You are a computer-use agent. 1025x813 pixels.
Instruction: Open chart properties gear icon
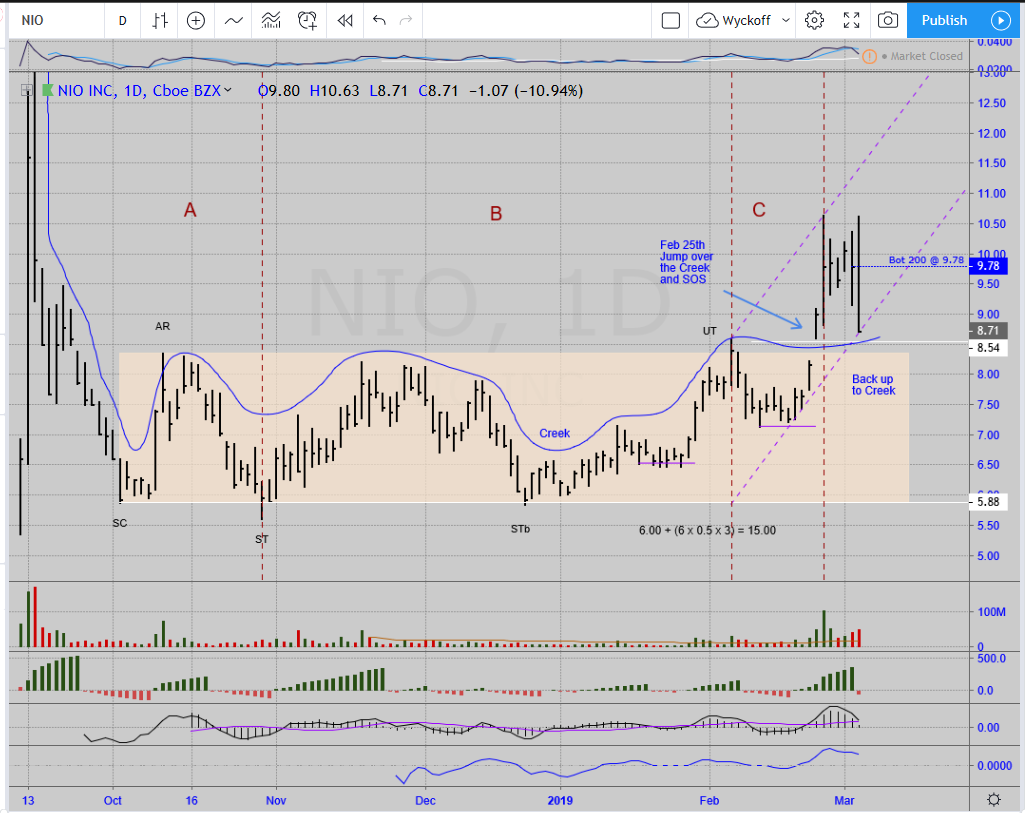(815, 20)
